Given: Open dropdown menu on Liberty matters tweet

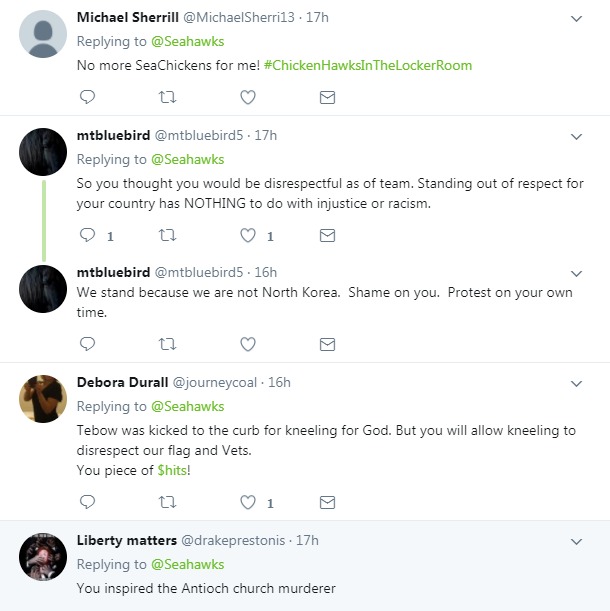Looking at the screenshot, I should click(x=576, y=541).
